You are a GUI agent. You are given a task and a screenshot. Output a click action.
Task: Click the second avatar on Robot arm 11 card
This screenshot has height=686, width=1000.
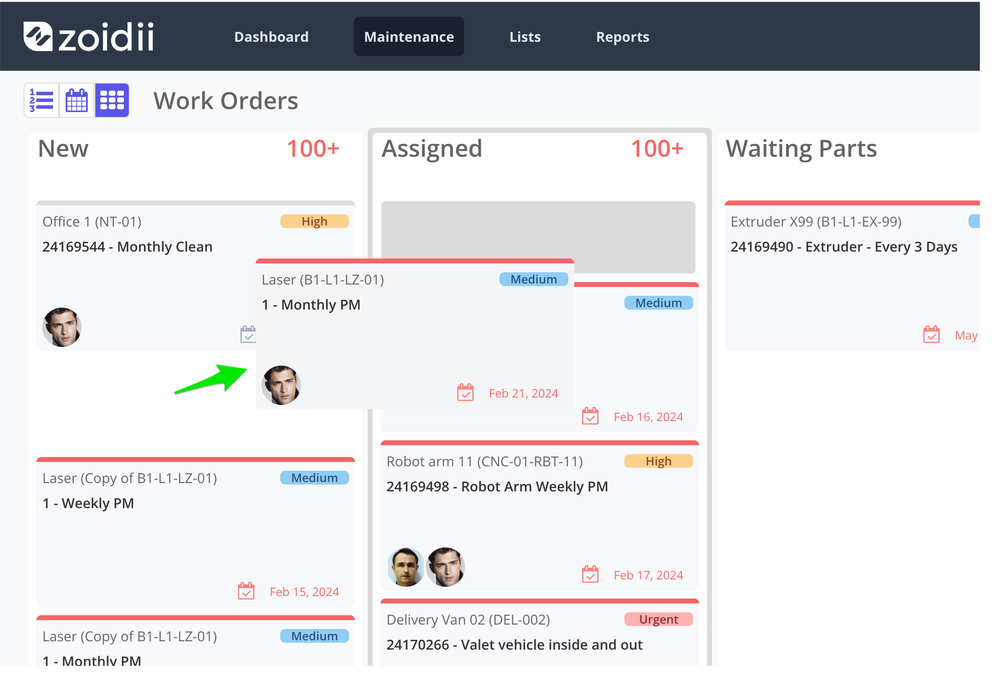[x=446, y=567]
